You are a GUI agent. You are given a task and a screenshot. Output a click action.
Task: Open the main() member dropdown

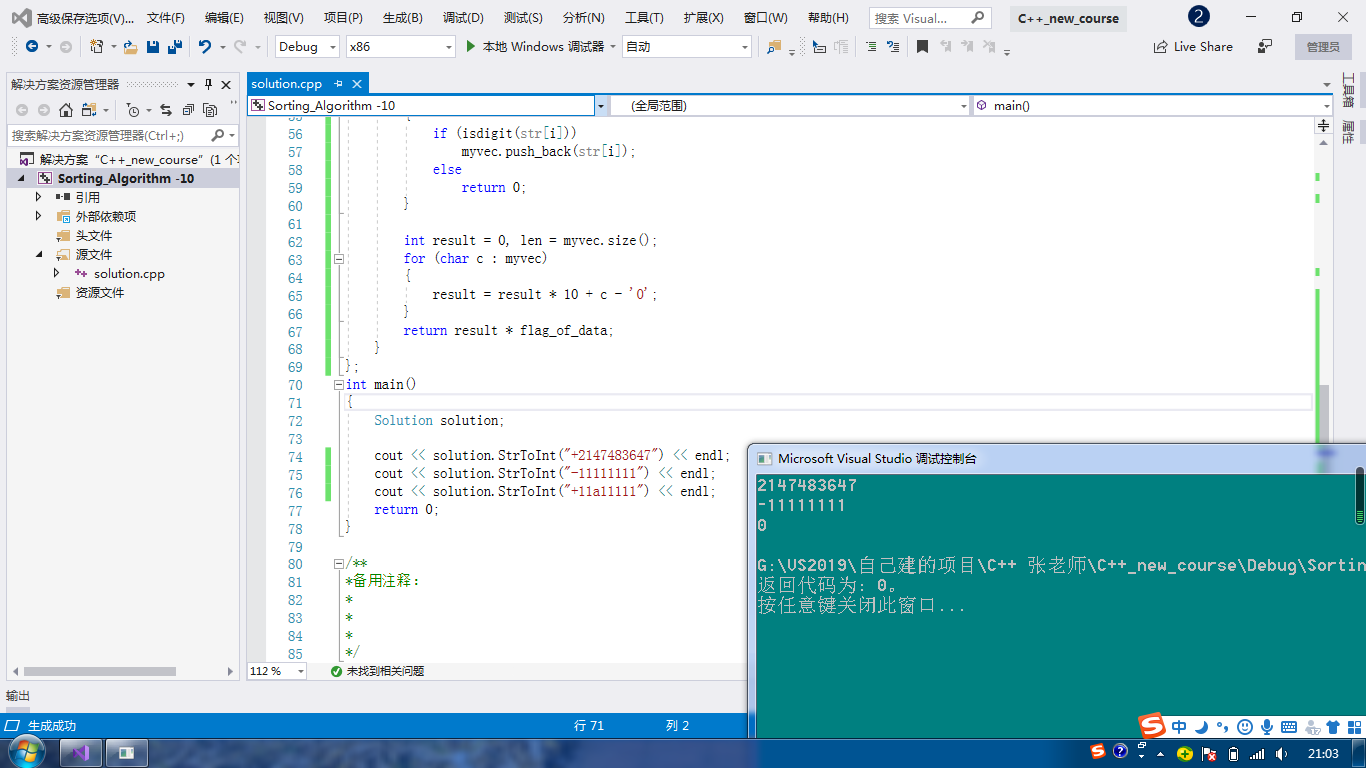[1326, 105]
